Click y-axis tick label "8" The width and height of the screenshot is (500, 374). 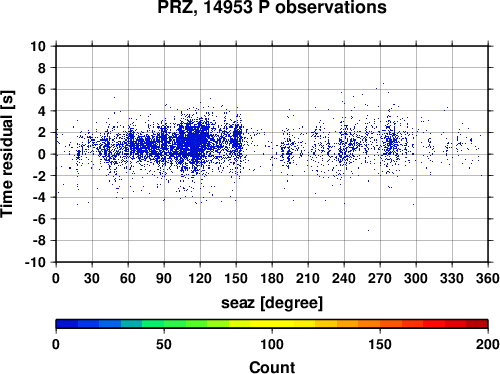click(42, 68)
